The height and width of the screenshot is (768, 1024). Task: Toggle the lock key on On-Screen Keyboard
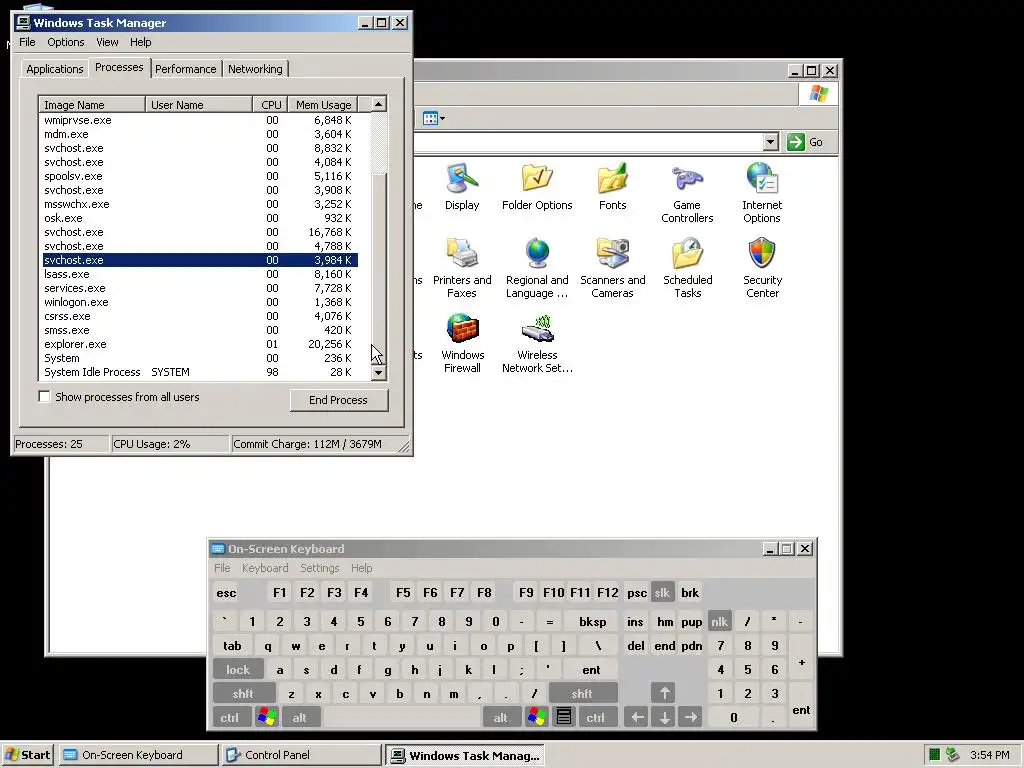point(238,669)
